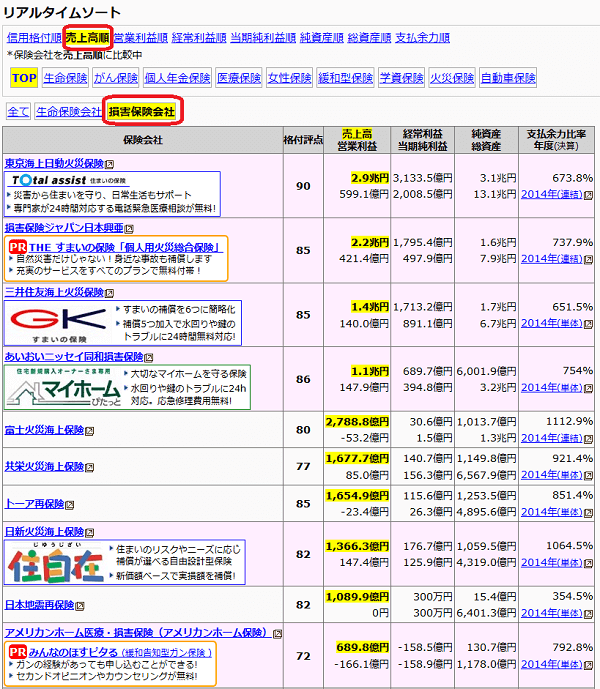Show 全て companies filter

(x=18, y=112)
